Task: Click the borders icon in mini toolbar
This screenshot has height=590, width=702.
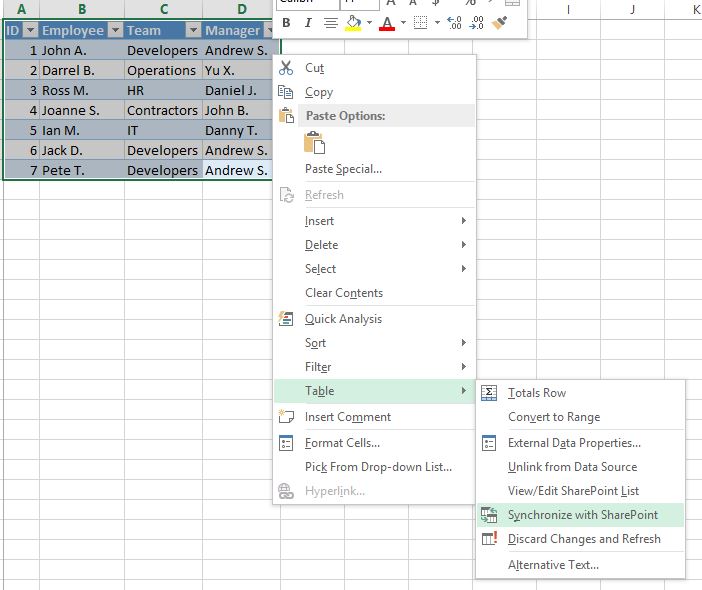Action: click(420, 22)
